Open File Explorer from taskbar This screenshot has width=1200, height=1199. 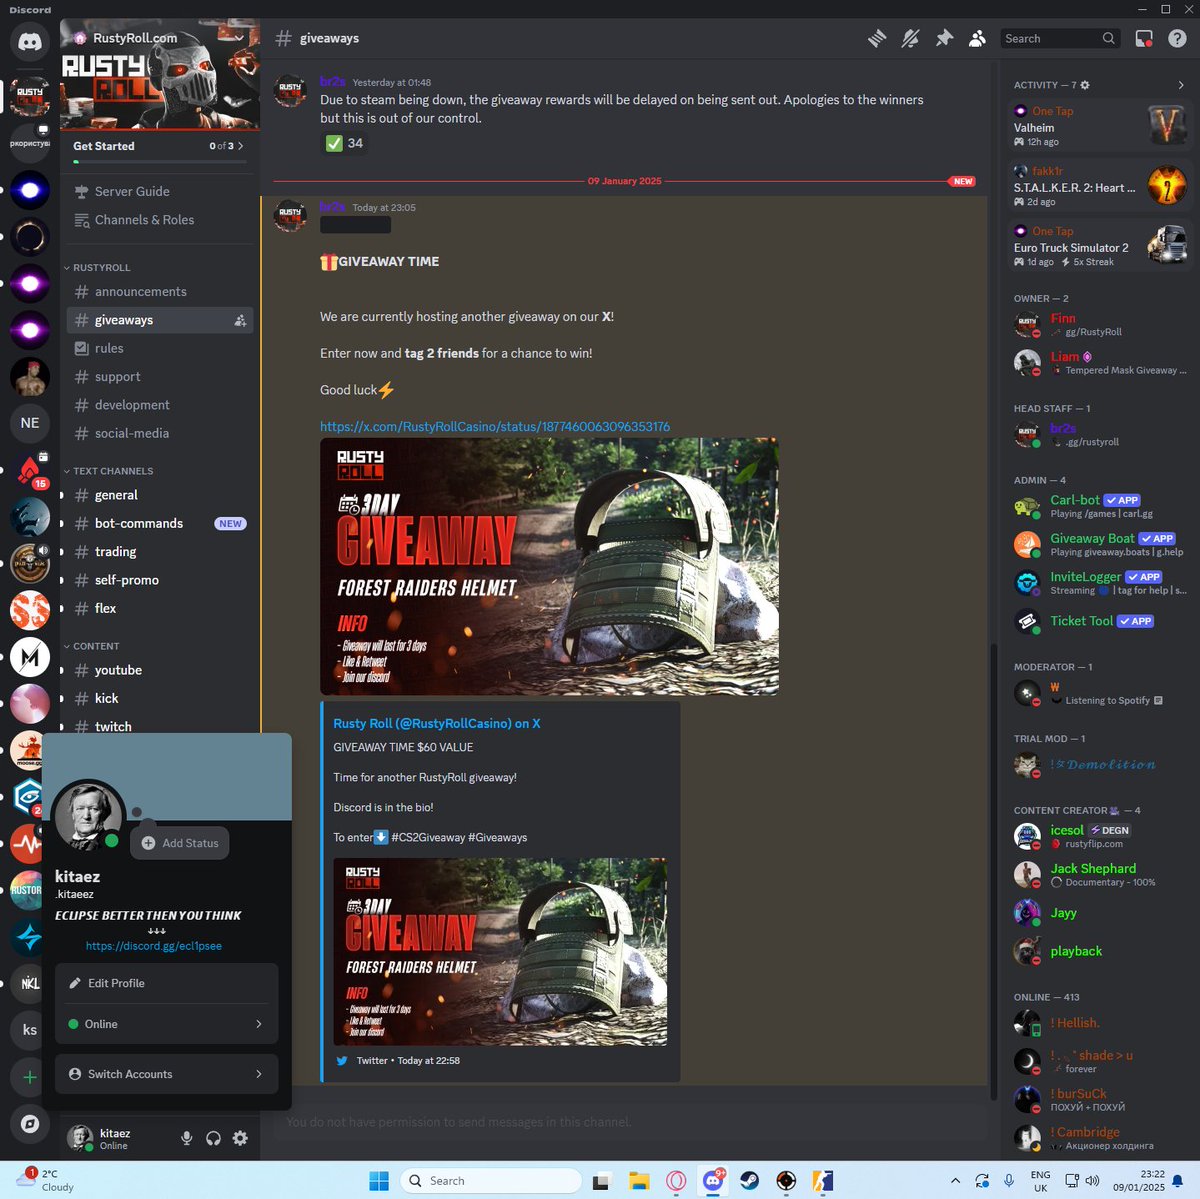(x=639, y=1181)
